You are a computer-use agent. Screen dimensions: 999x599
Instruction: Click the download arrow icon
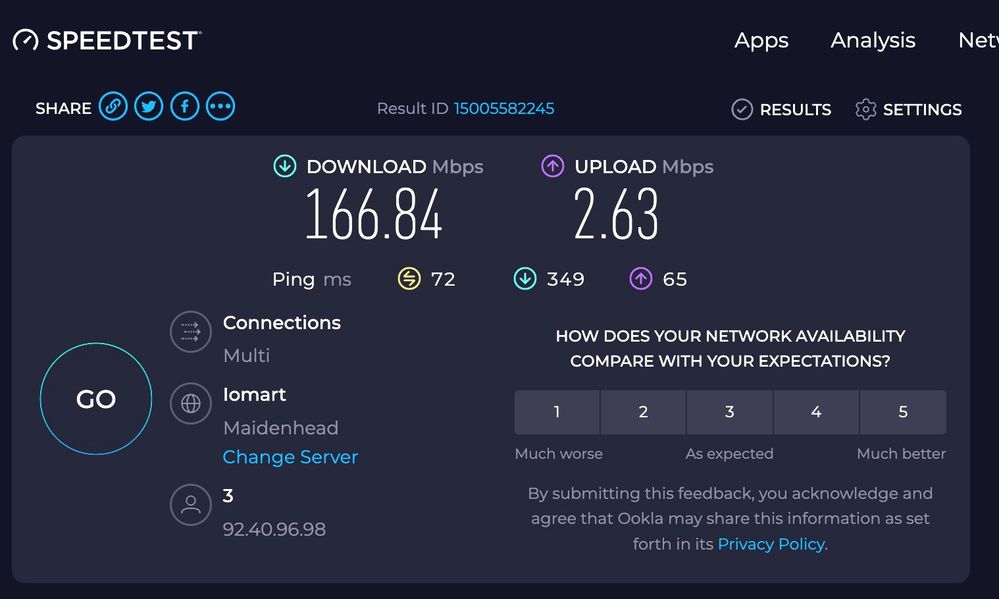285,167
